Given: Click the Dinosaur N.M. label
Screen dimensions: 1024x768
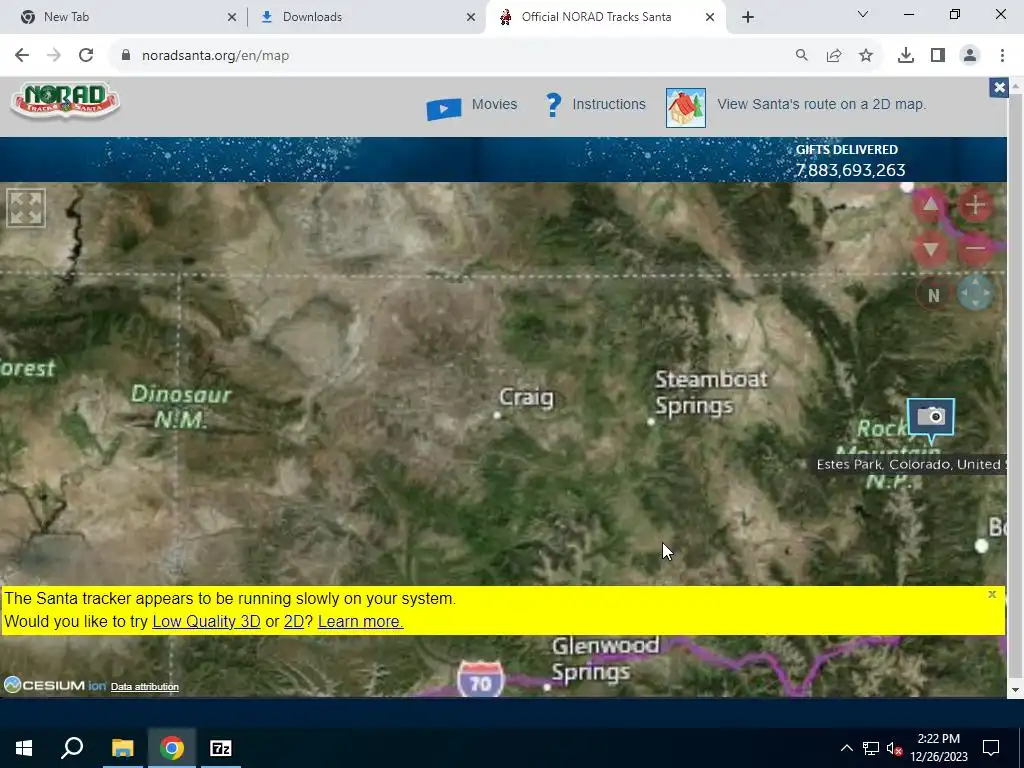Looking at the screenshot, I should 180,406.
